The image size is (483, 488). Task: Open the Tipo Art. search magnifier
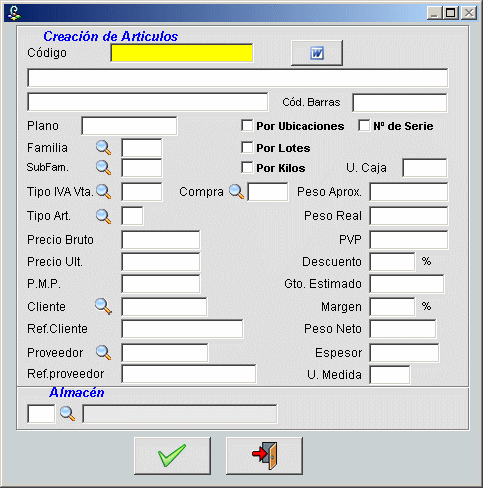coord(103,216)
